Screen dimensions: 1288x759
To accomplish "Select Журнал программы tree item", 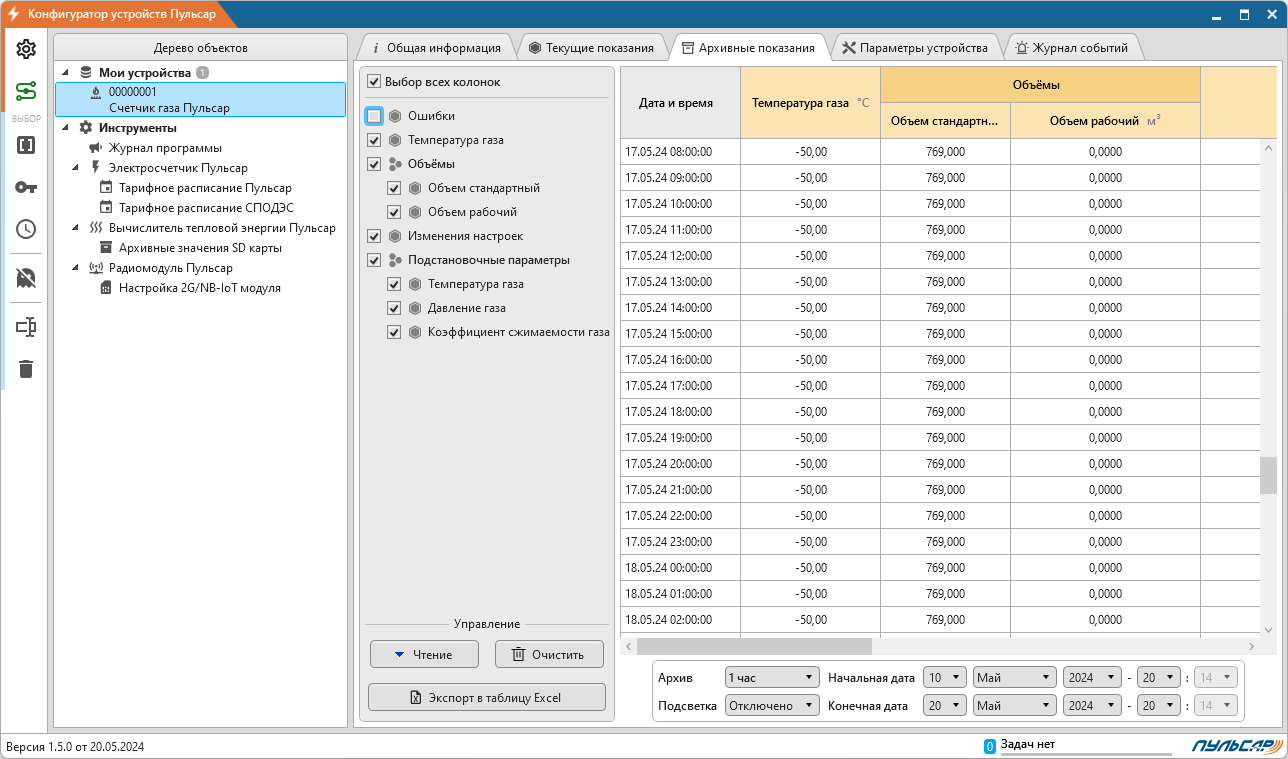I will (x=165, y=148).
